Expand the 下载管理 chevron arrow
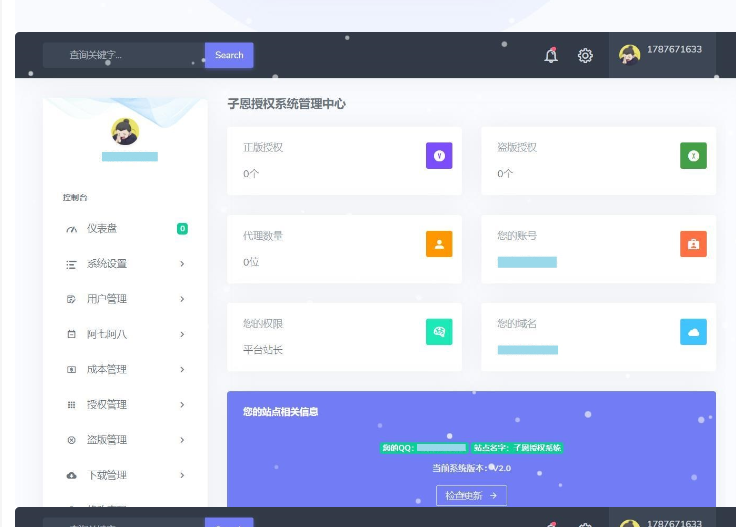The height and width of the screenshot is (527, 736). coord(182,475)
